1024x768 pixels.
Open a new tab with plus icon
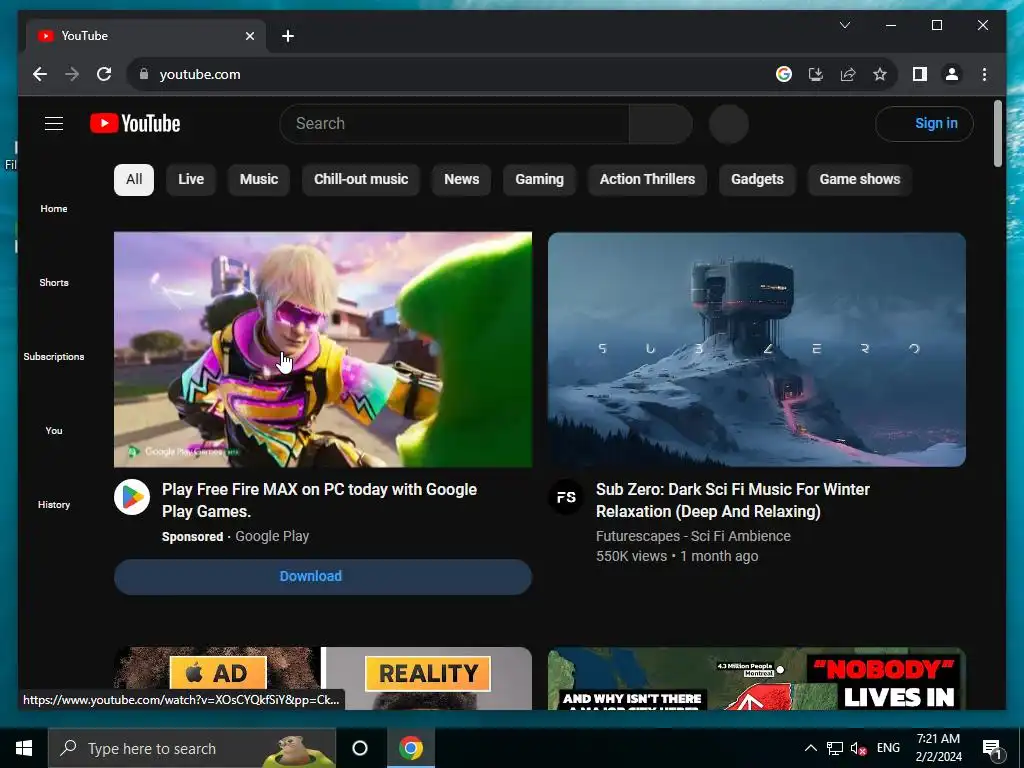coord(288,36)
